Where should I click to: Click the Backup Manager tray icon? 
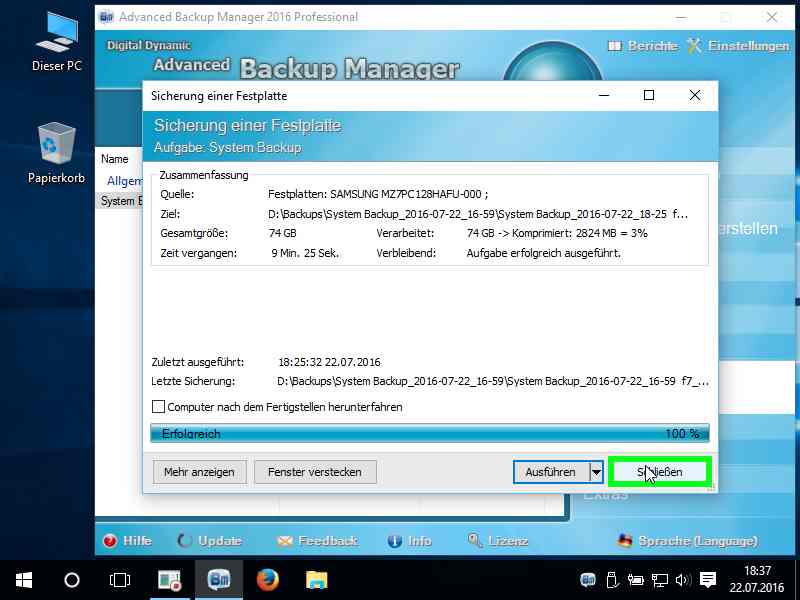coord(588,580)
